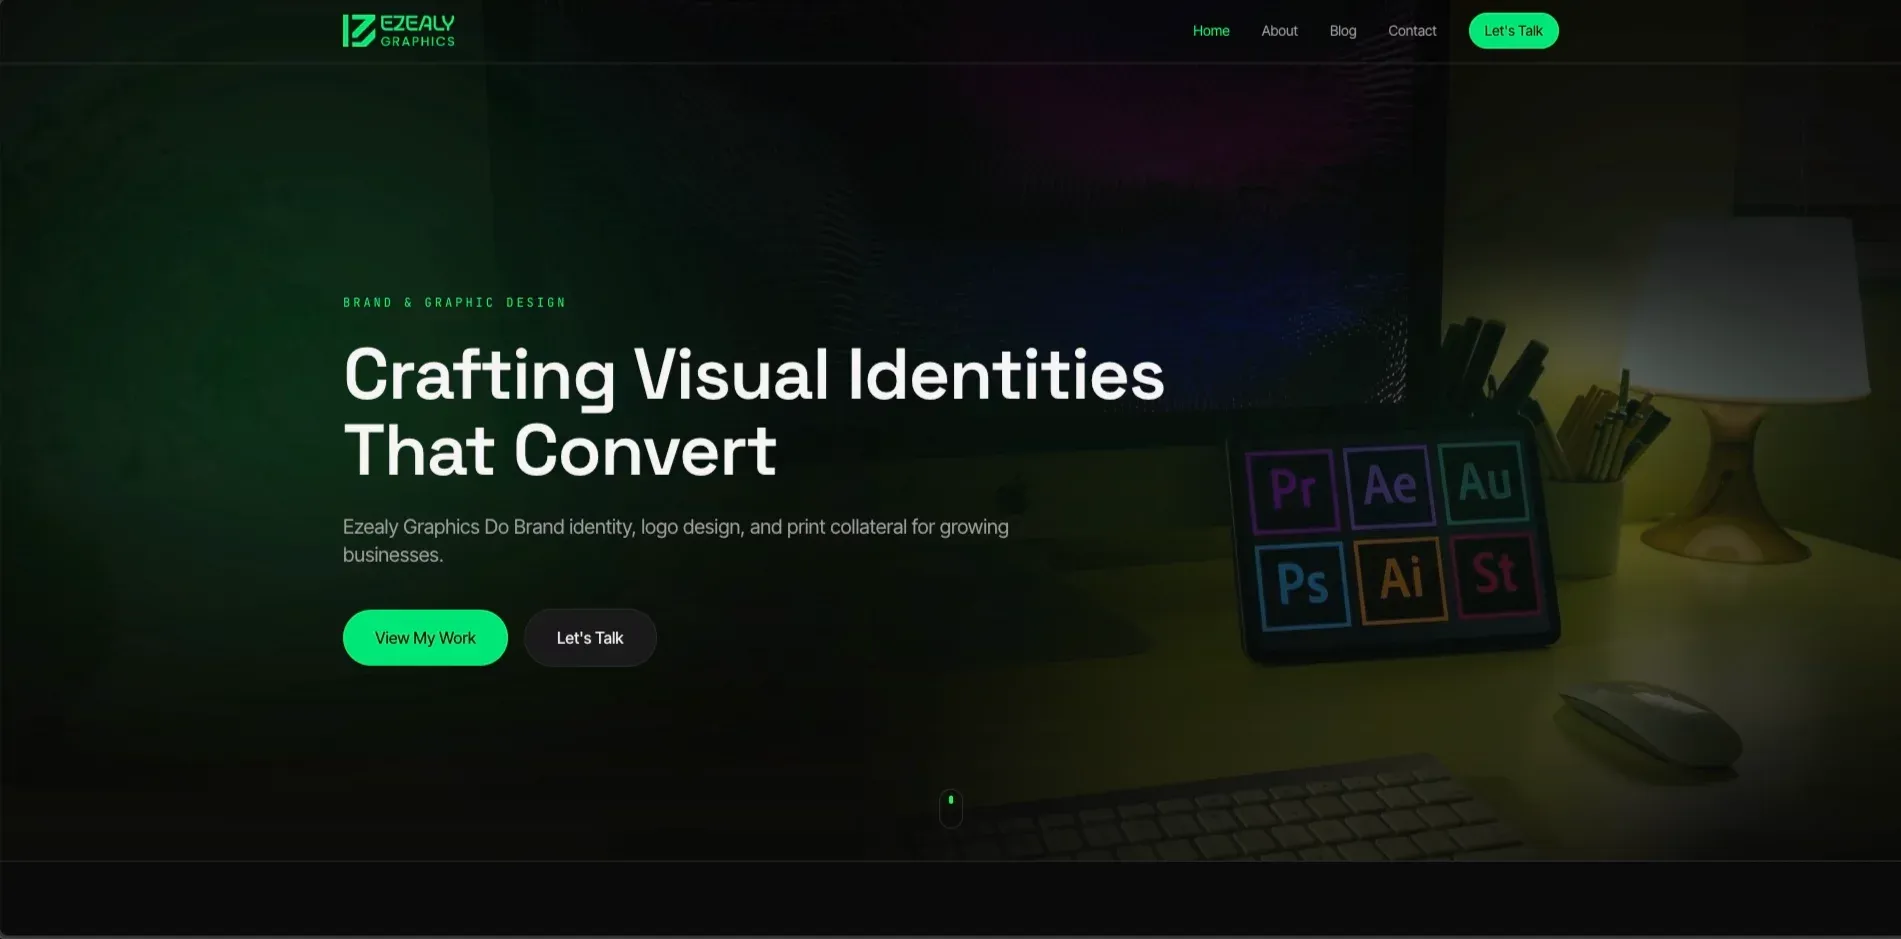Click the dark Let's Talk hero button
Viewport: 1901px width, 939px height.
tap(590, 638)
